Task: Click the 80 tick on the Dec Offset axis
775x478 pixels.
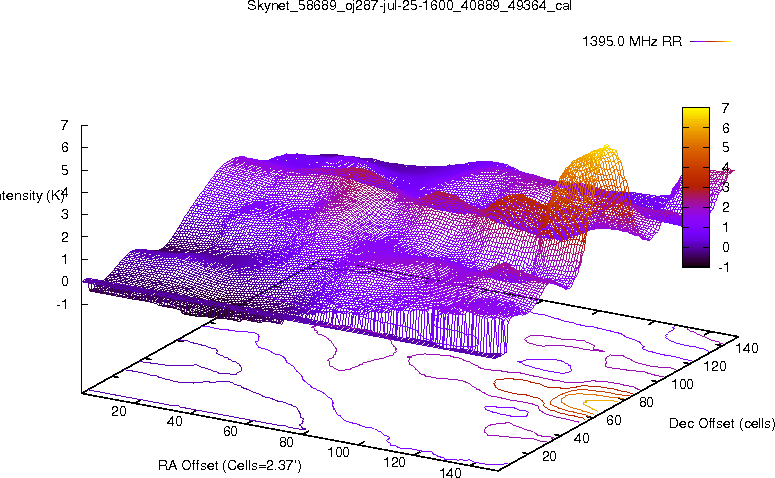Action: 646,402
